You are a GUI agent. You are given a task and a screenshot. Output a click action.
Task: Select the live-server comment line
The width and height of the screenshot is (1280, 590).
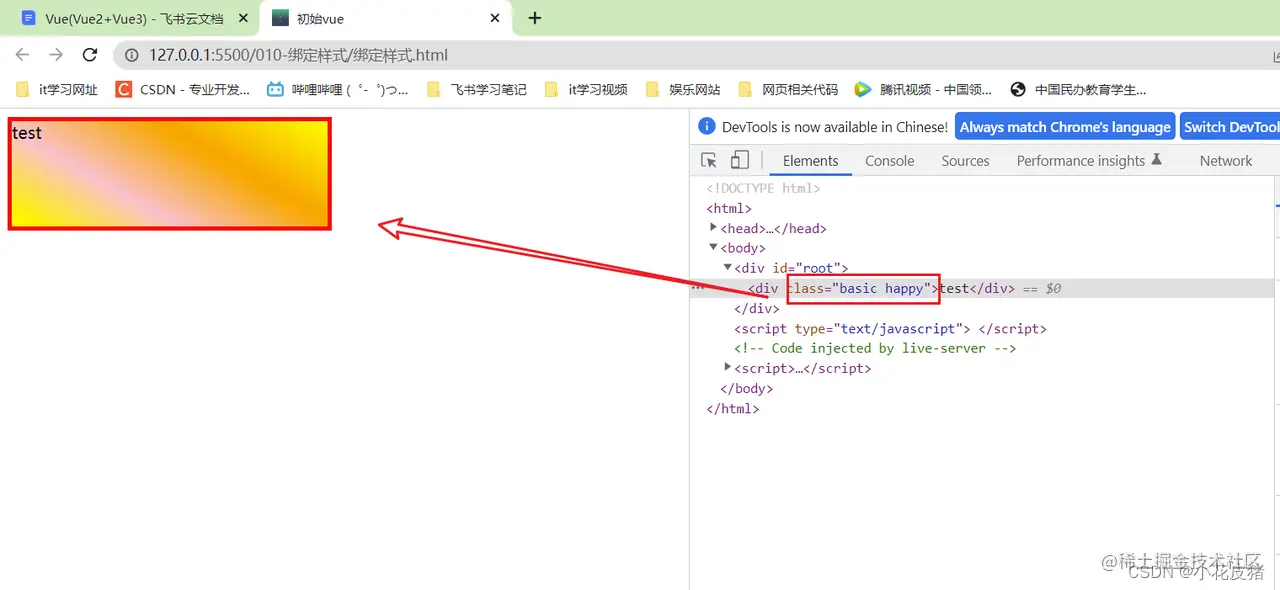(x=875, y=348)
